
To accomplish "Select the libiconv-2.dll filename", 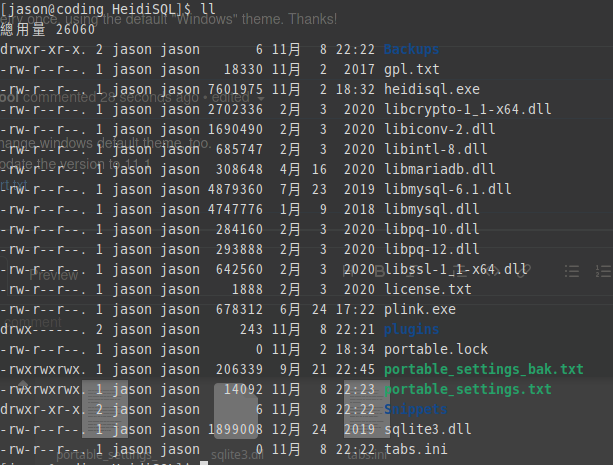I will pyautogui.click(x=439, y=129).
